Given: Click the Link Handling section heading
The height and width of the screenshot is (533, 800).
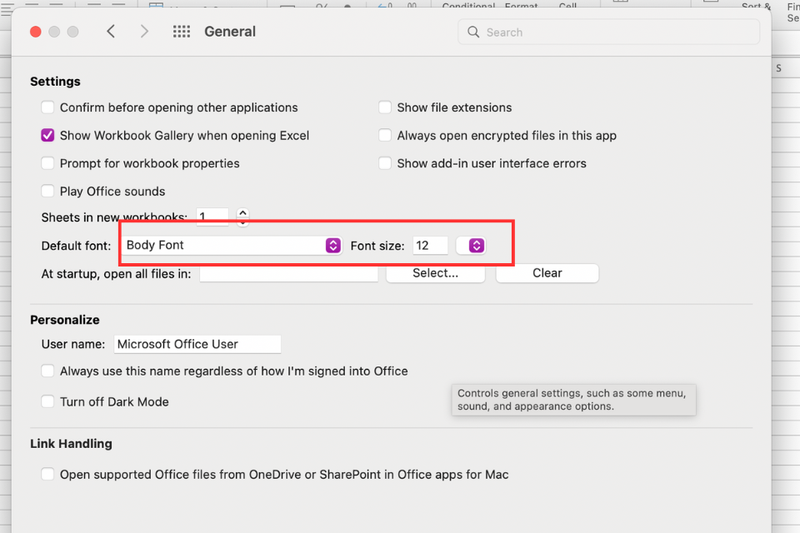Looking at the screenshot, I should [x=71, y=444].
